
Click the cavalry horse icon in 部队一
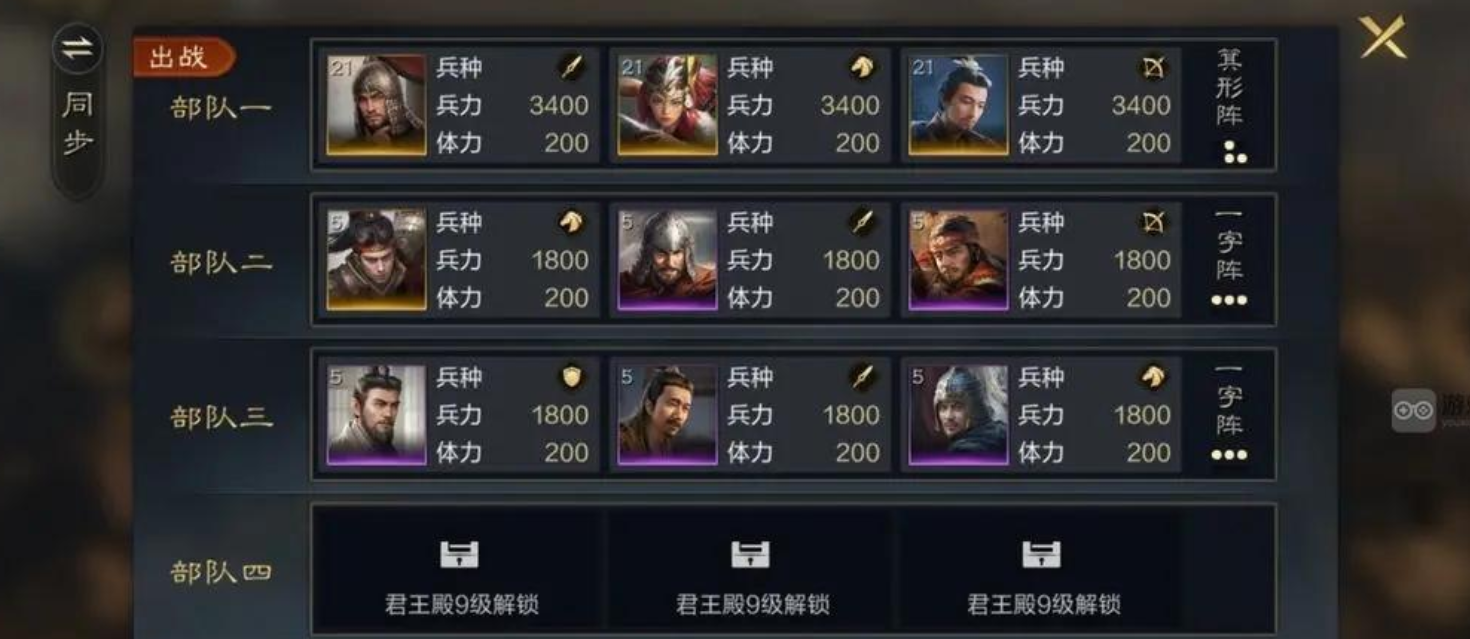click(x=863, y=67)
